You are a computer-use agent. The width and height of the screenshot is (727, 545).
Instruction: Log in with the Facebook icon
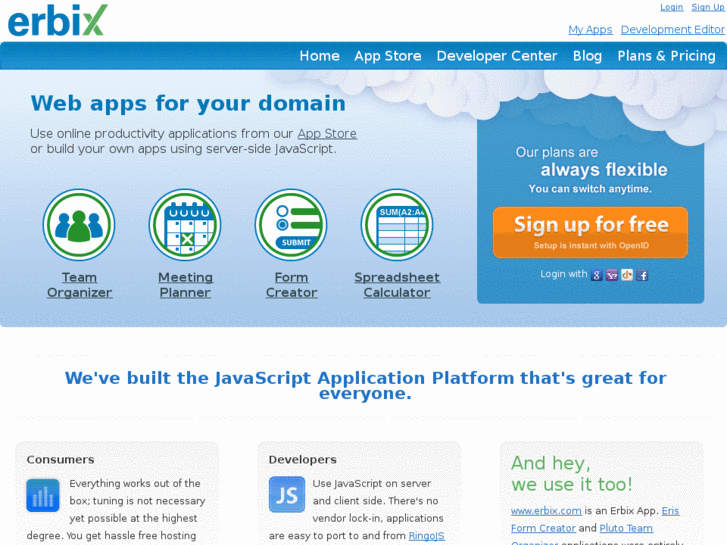[642, 275]
